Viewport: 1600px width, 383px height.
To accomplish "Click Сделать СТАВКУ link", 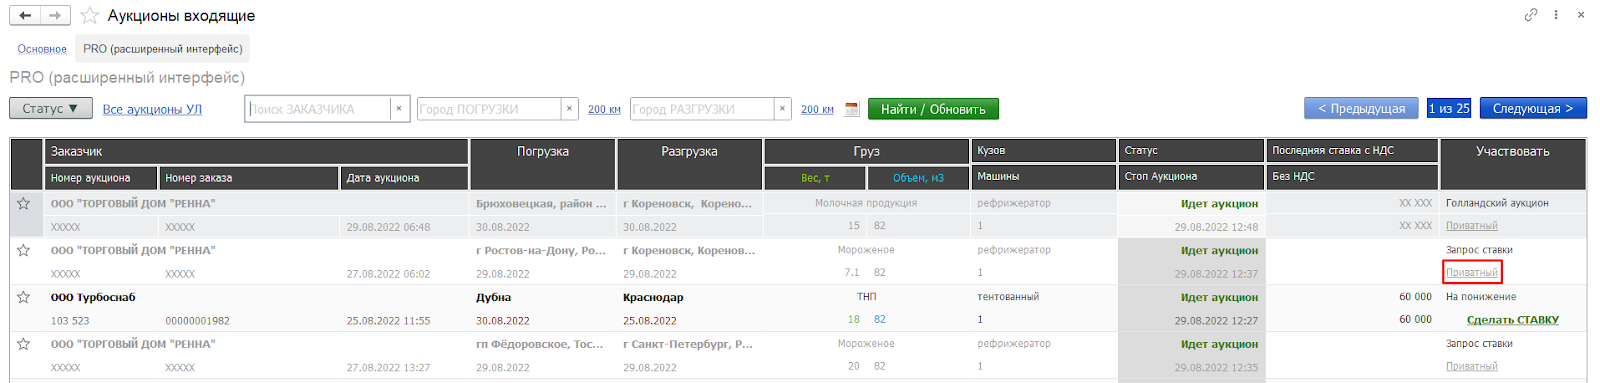I will click(1512, 320).
